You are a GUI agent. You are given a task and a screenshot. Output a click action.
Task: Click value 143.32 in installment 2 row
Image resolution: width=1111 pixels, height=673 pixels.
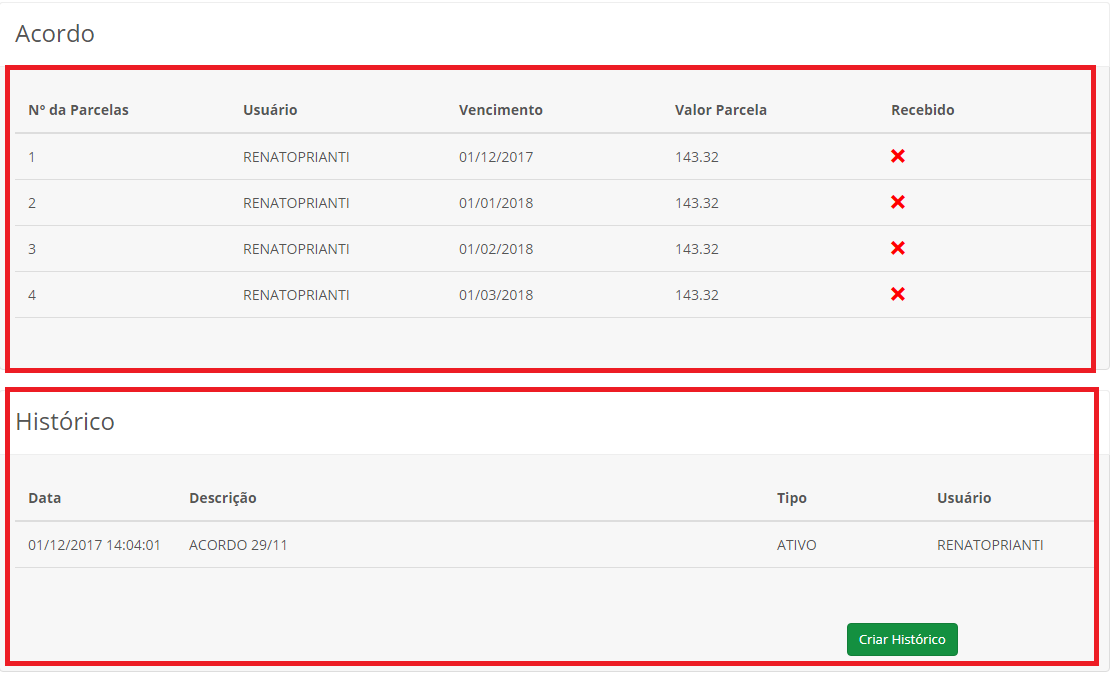pyautogui.click(x=697, y=203)
